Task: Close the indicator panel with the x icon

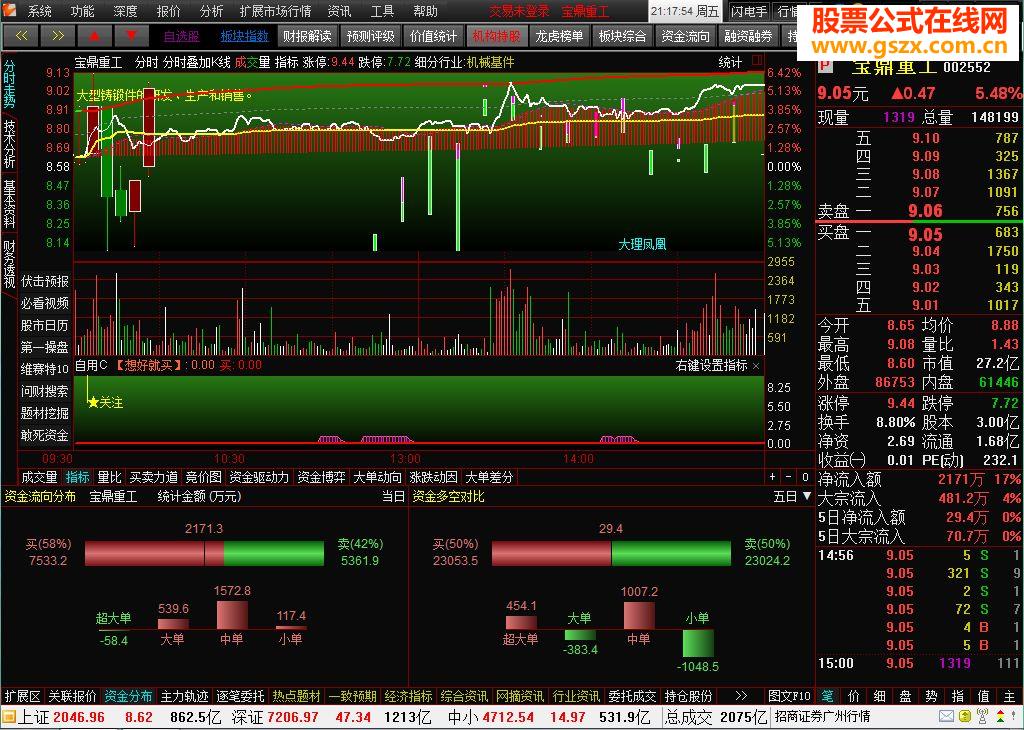Action: [x=756, y=366]
